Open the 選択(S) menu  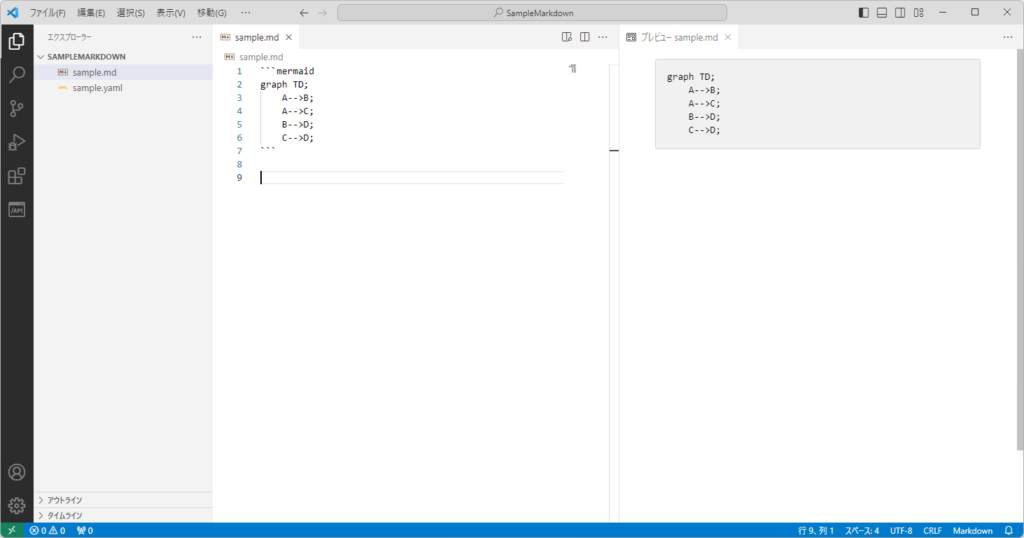pyautogui.click(x=131, y=12)
